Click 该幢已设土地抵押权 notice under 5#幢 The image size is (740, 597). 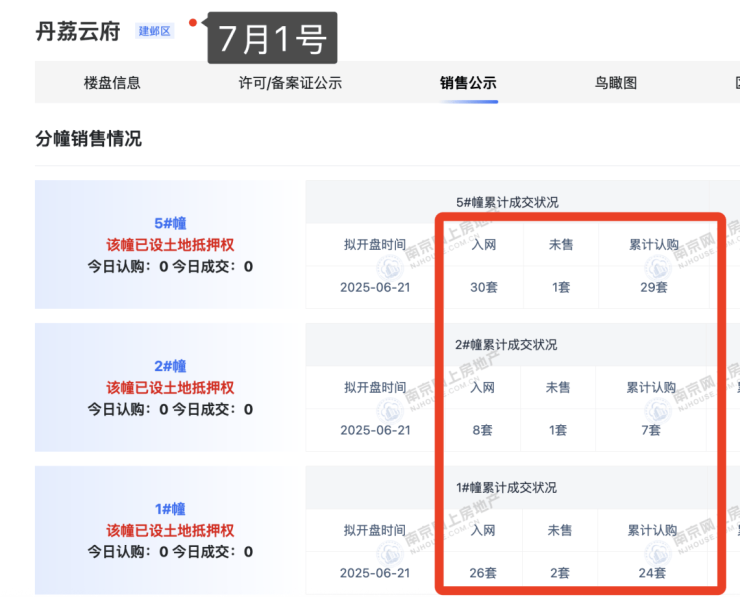pos(170,245)
